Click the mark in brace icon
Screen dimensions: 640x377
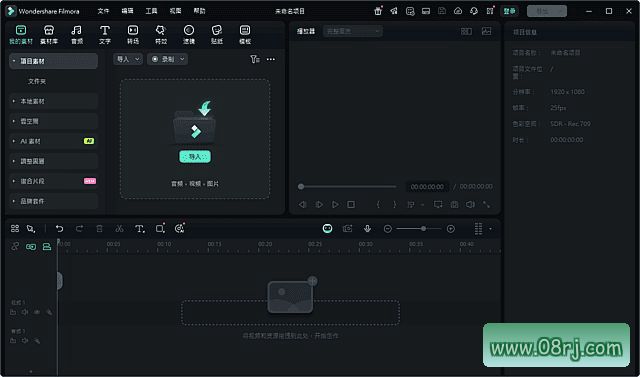[378, 204]
